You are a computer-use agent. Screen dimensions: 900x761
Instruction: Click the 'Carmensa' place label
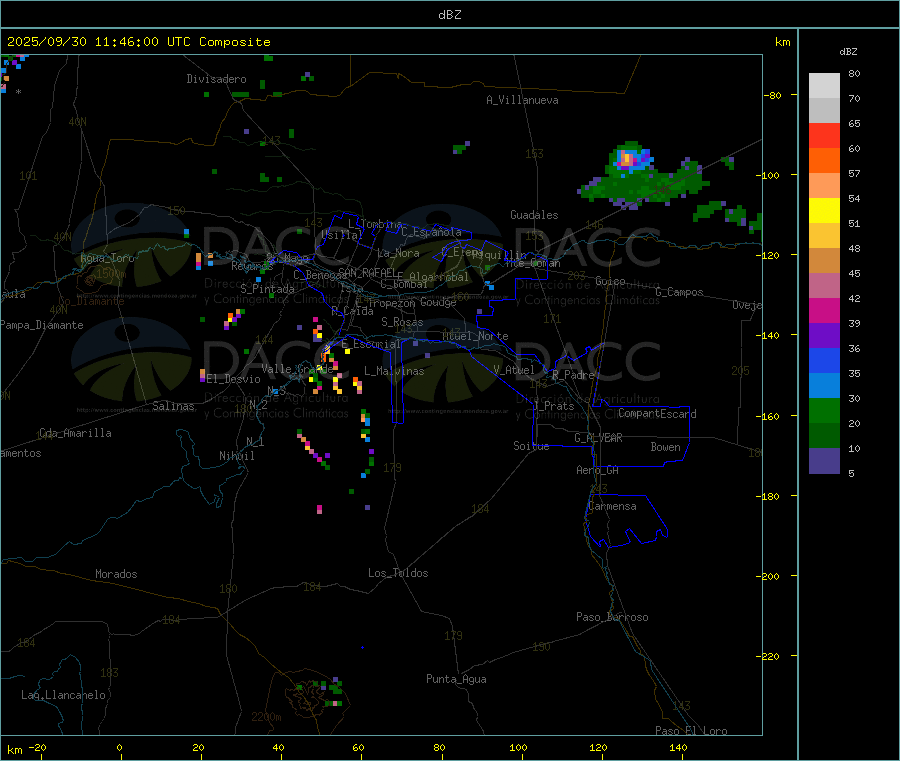pyautogui.click(x=612, y=506)
